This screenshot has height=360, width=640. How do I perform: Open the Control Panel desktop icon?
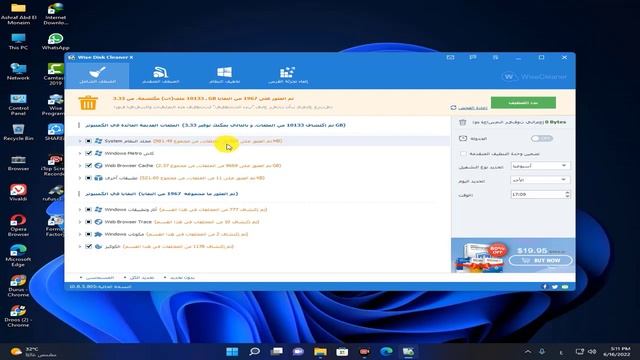pos(18,104)
